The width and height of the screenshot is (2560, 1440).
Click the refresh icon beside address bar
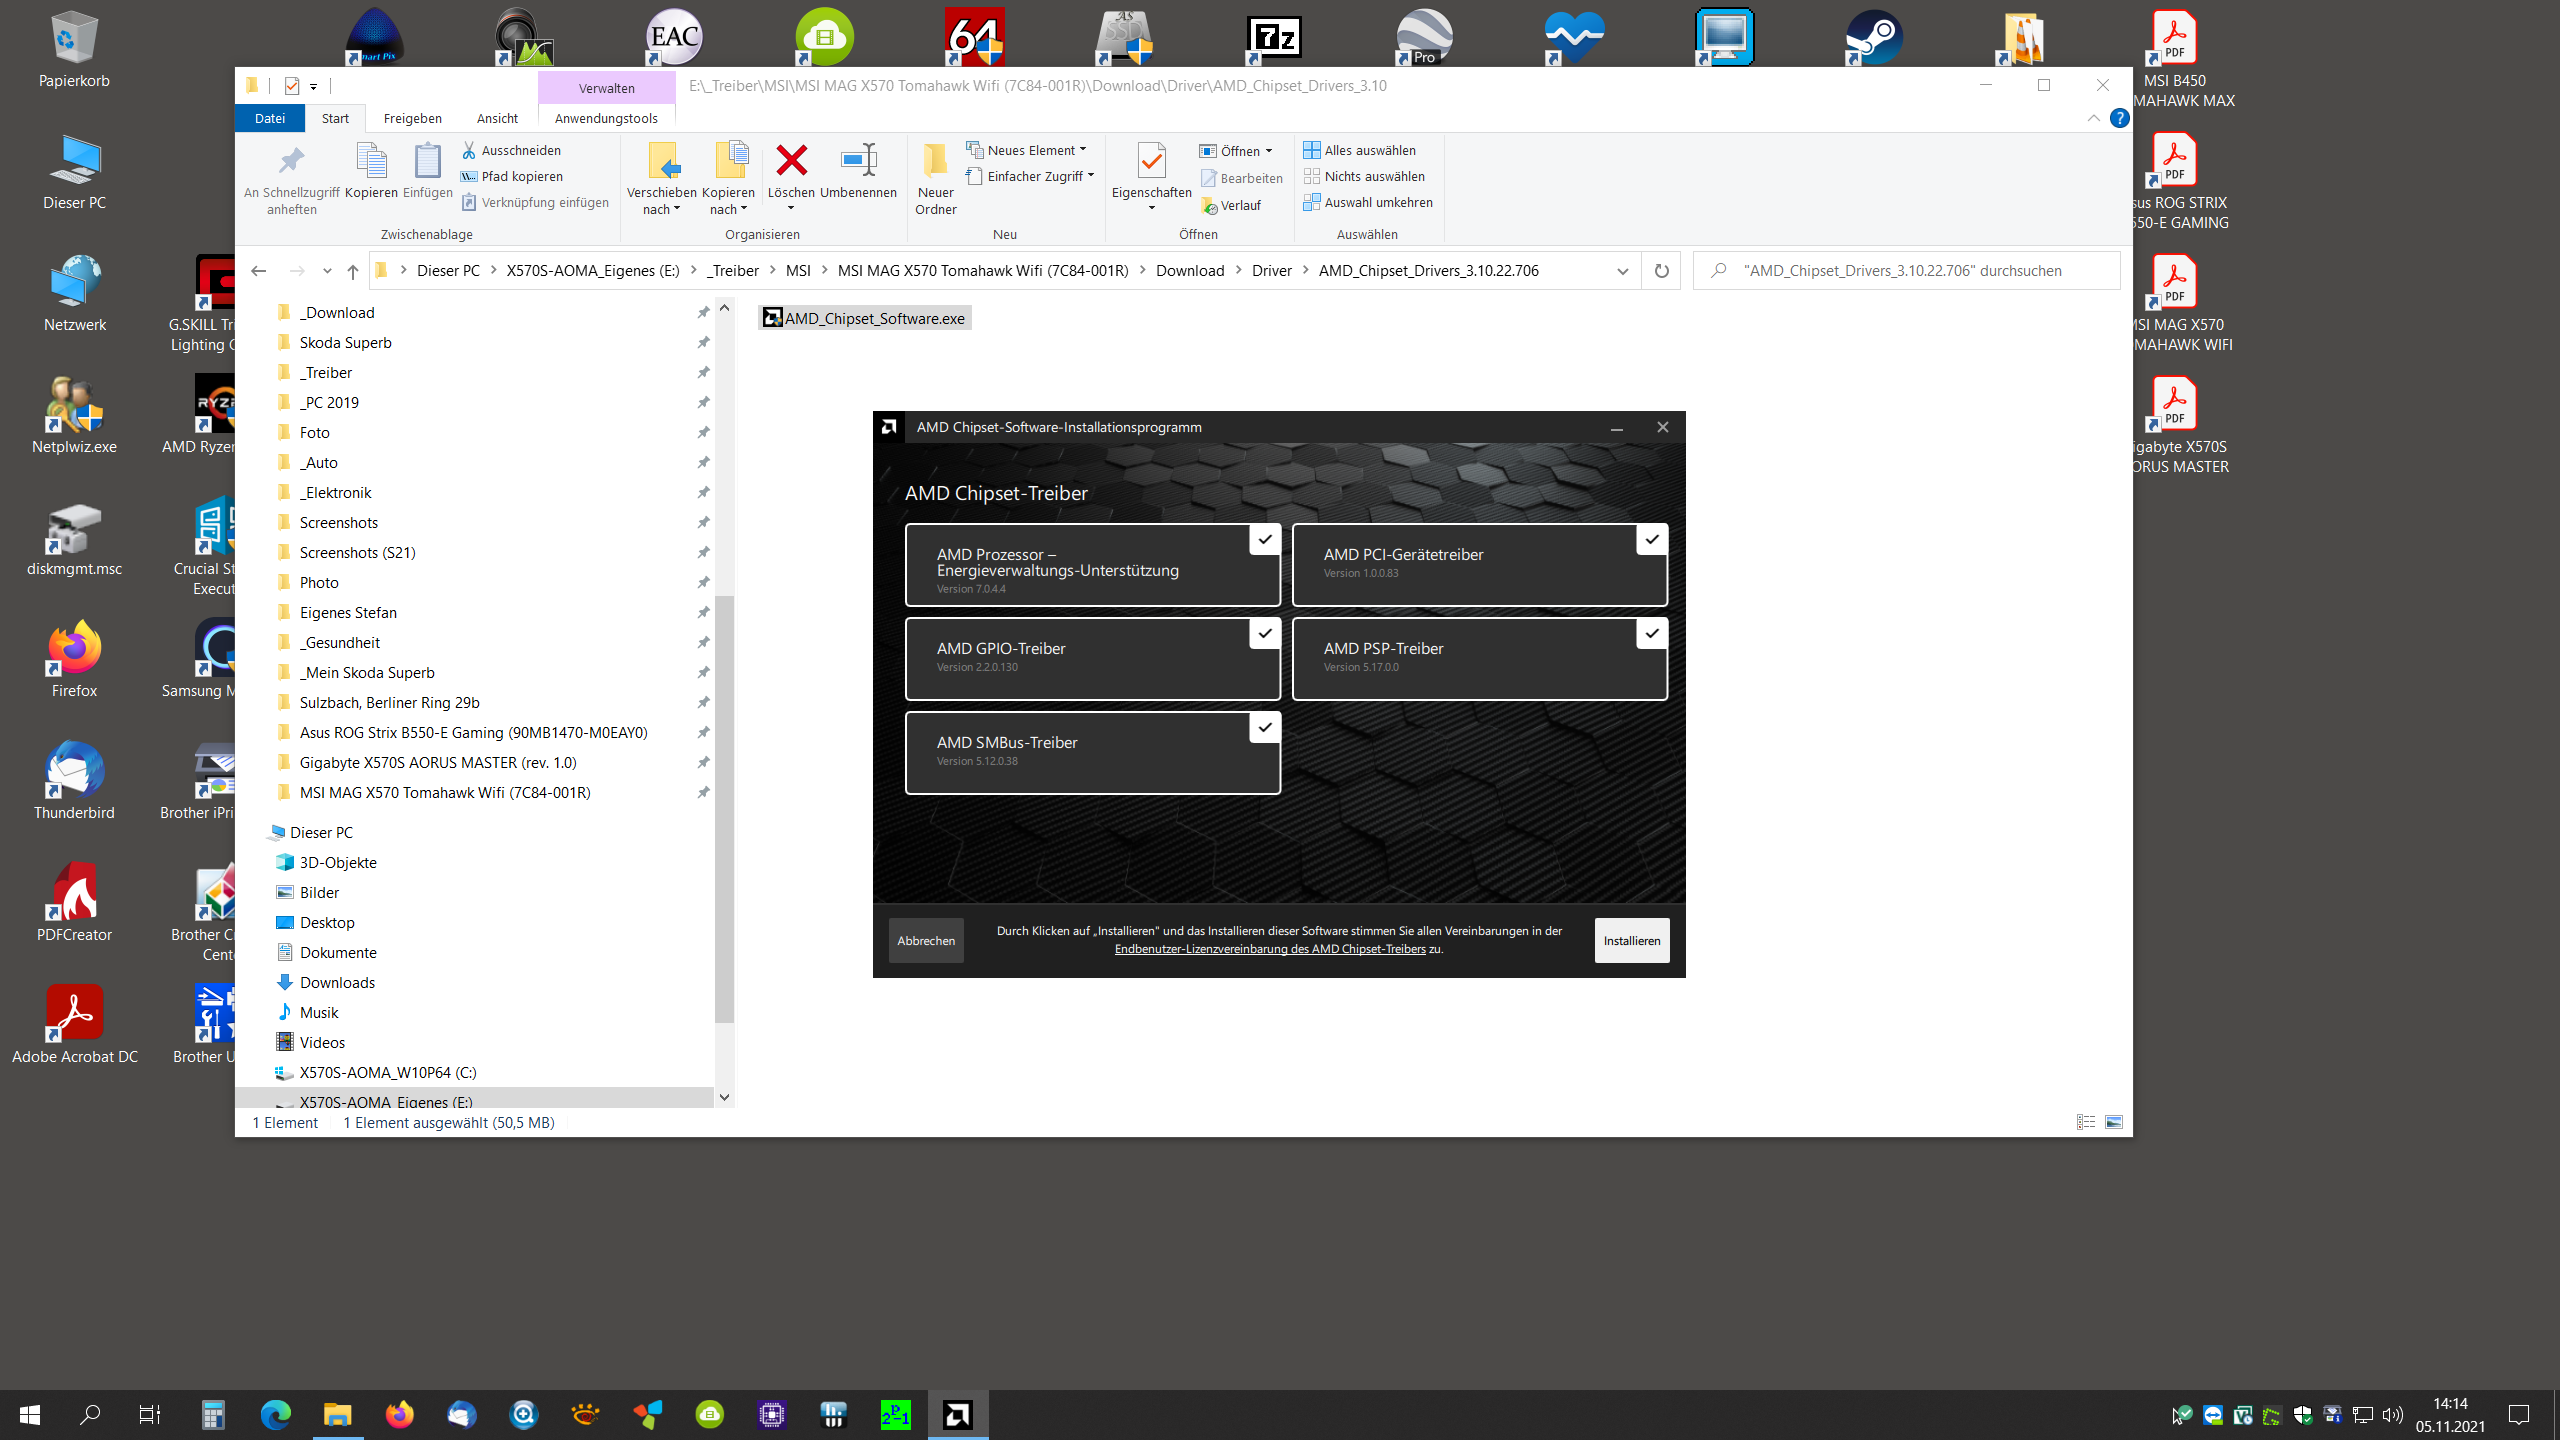pos(1661,271)
